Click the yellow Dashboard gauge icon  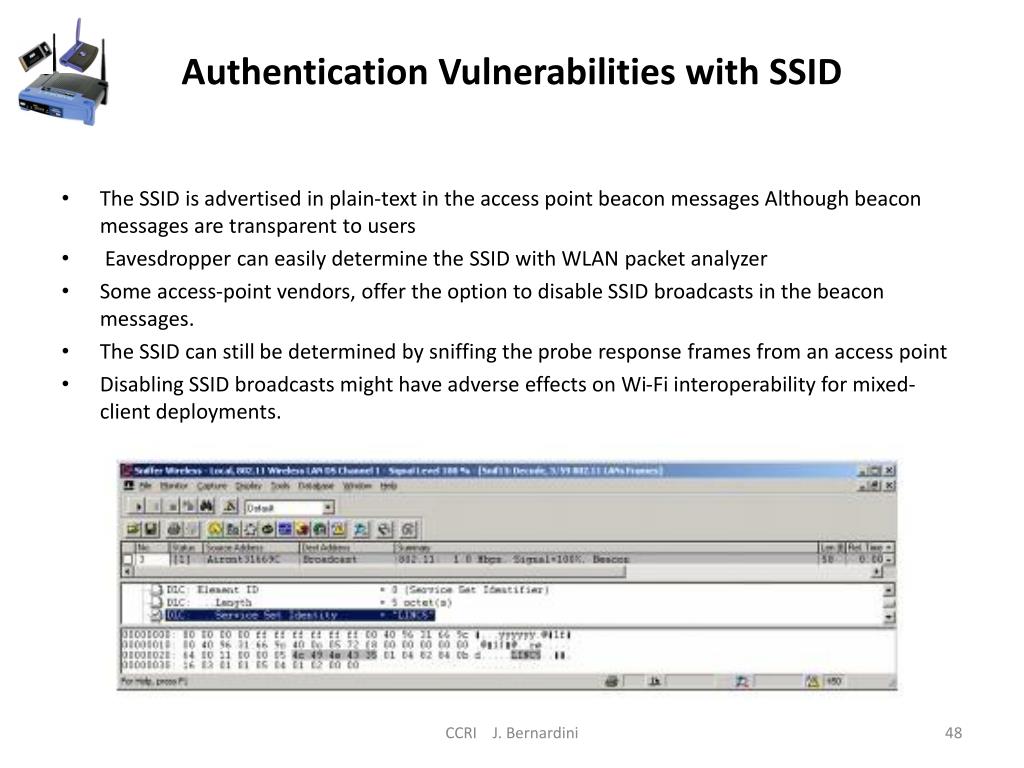pos(214,530)
